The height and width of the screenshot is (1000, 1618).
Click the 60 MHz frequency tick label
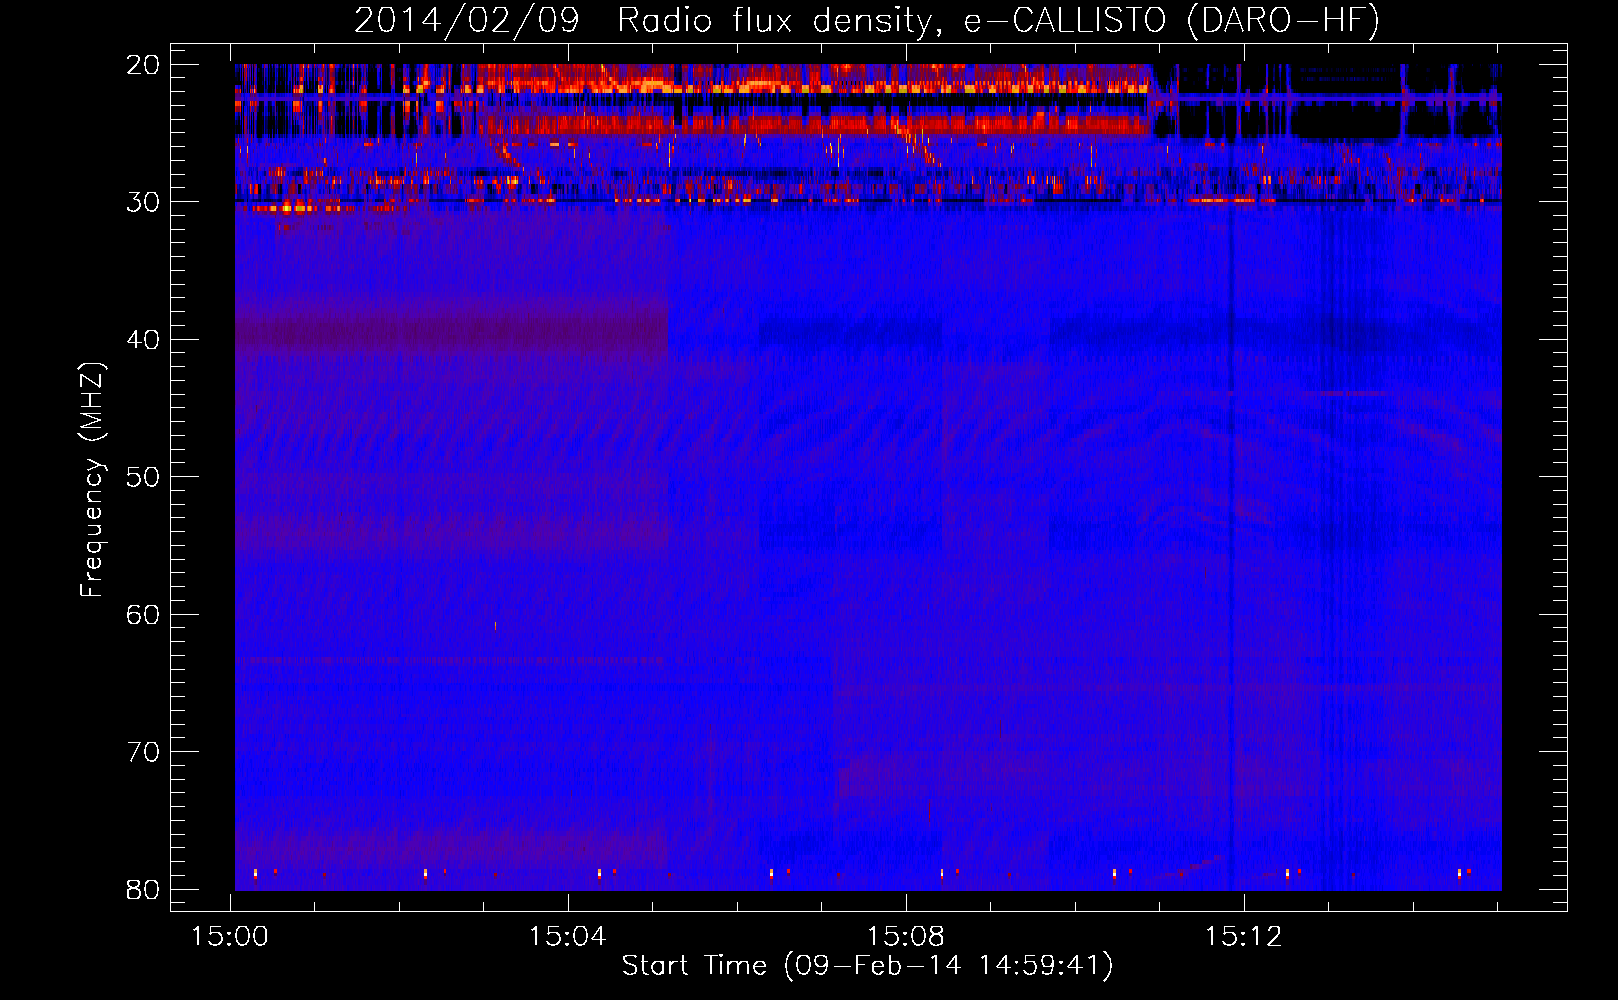143,615
